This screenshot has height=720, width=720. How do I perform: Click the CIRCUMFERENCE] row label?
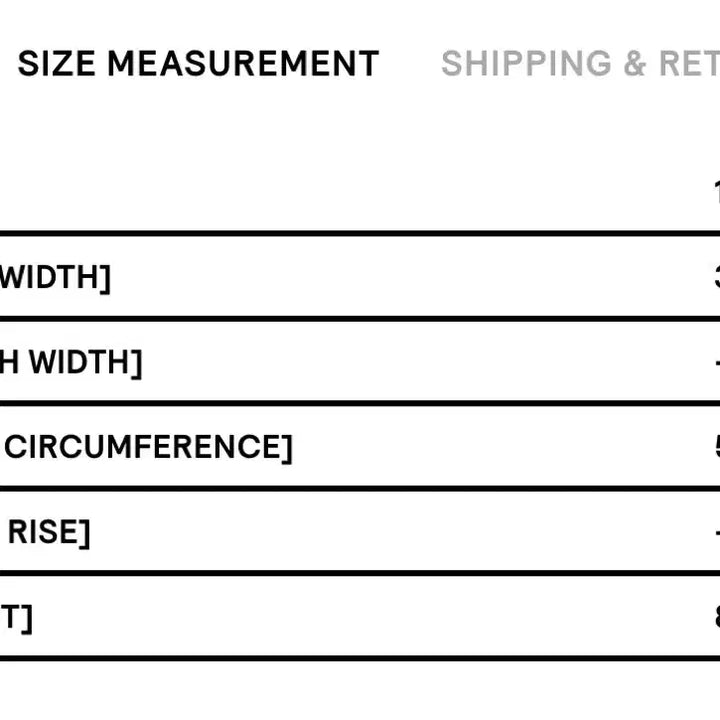point(150,447)
